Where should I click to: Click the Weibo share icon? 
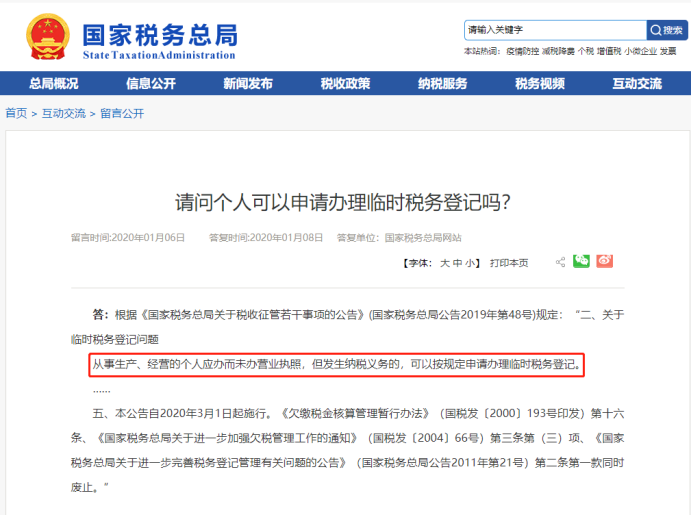[605, 261]
